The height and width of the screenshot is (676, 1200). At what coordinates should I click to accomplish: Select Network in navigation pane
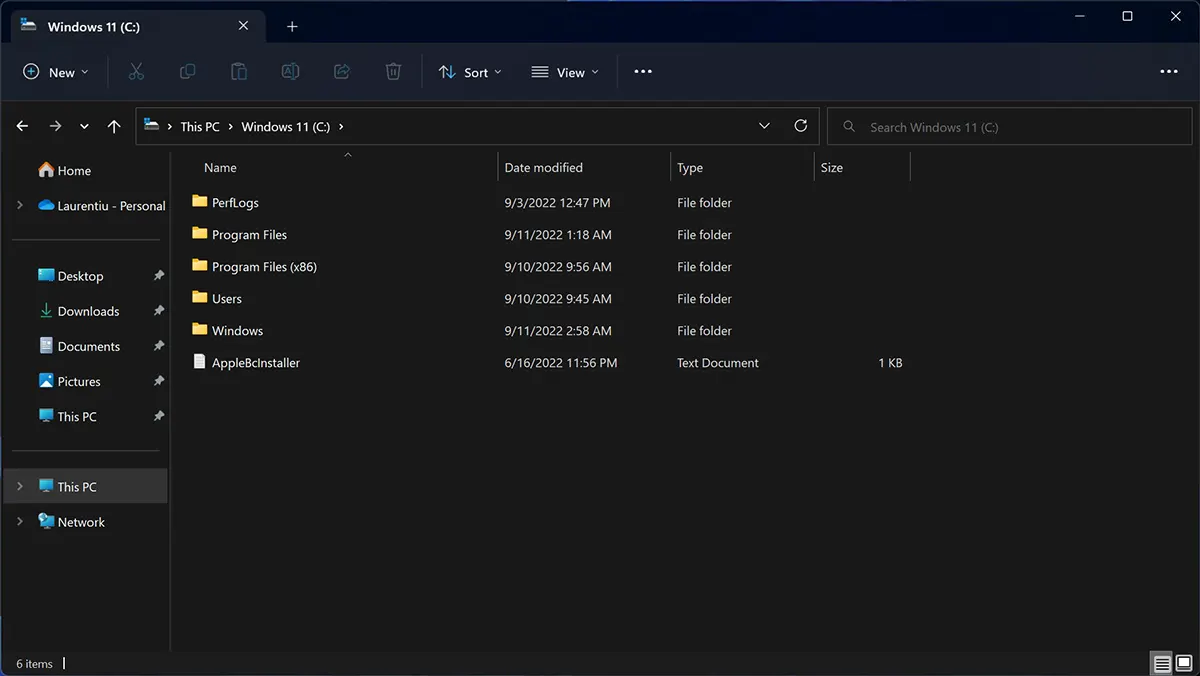pyautogui.click(x=71, y=522)
